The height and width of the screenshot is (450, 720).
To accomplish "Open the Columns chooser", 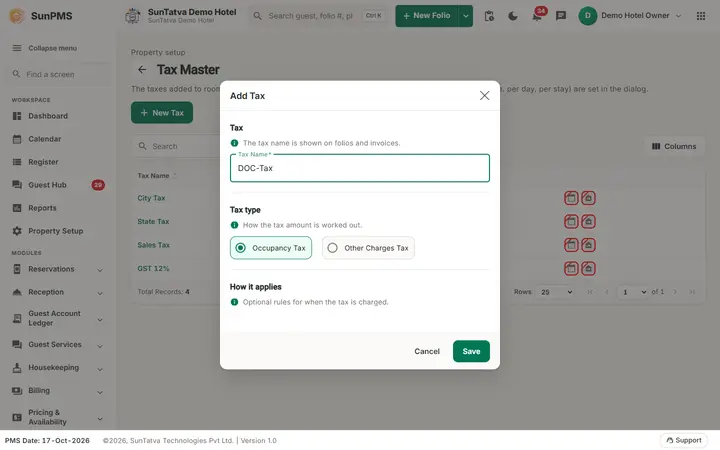I will 674,146.
